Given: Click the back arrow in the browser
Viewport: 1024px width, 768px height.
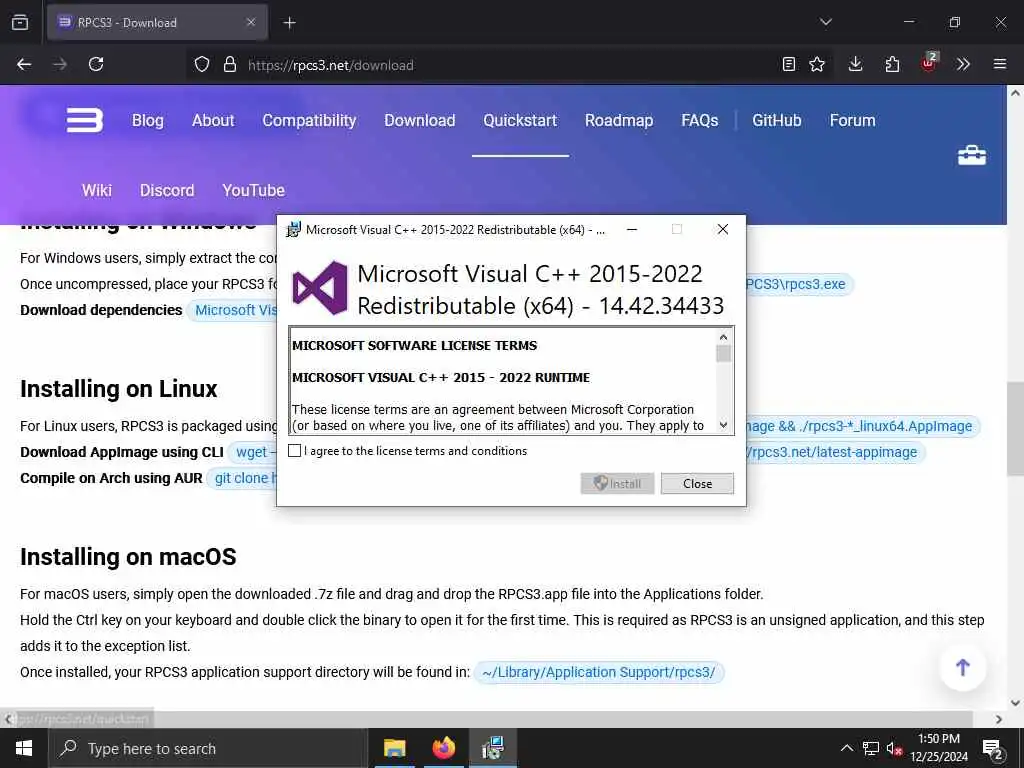Looking at the screenshot, I should (x=24, y=64).
